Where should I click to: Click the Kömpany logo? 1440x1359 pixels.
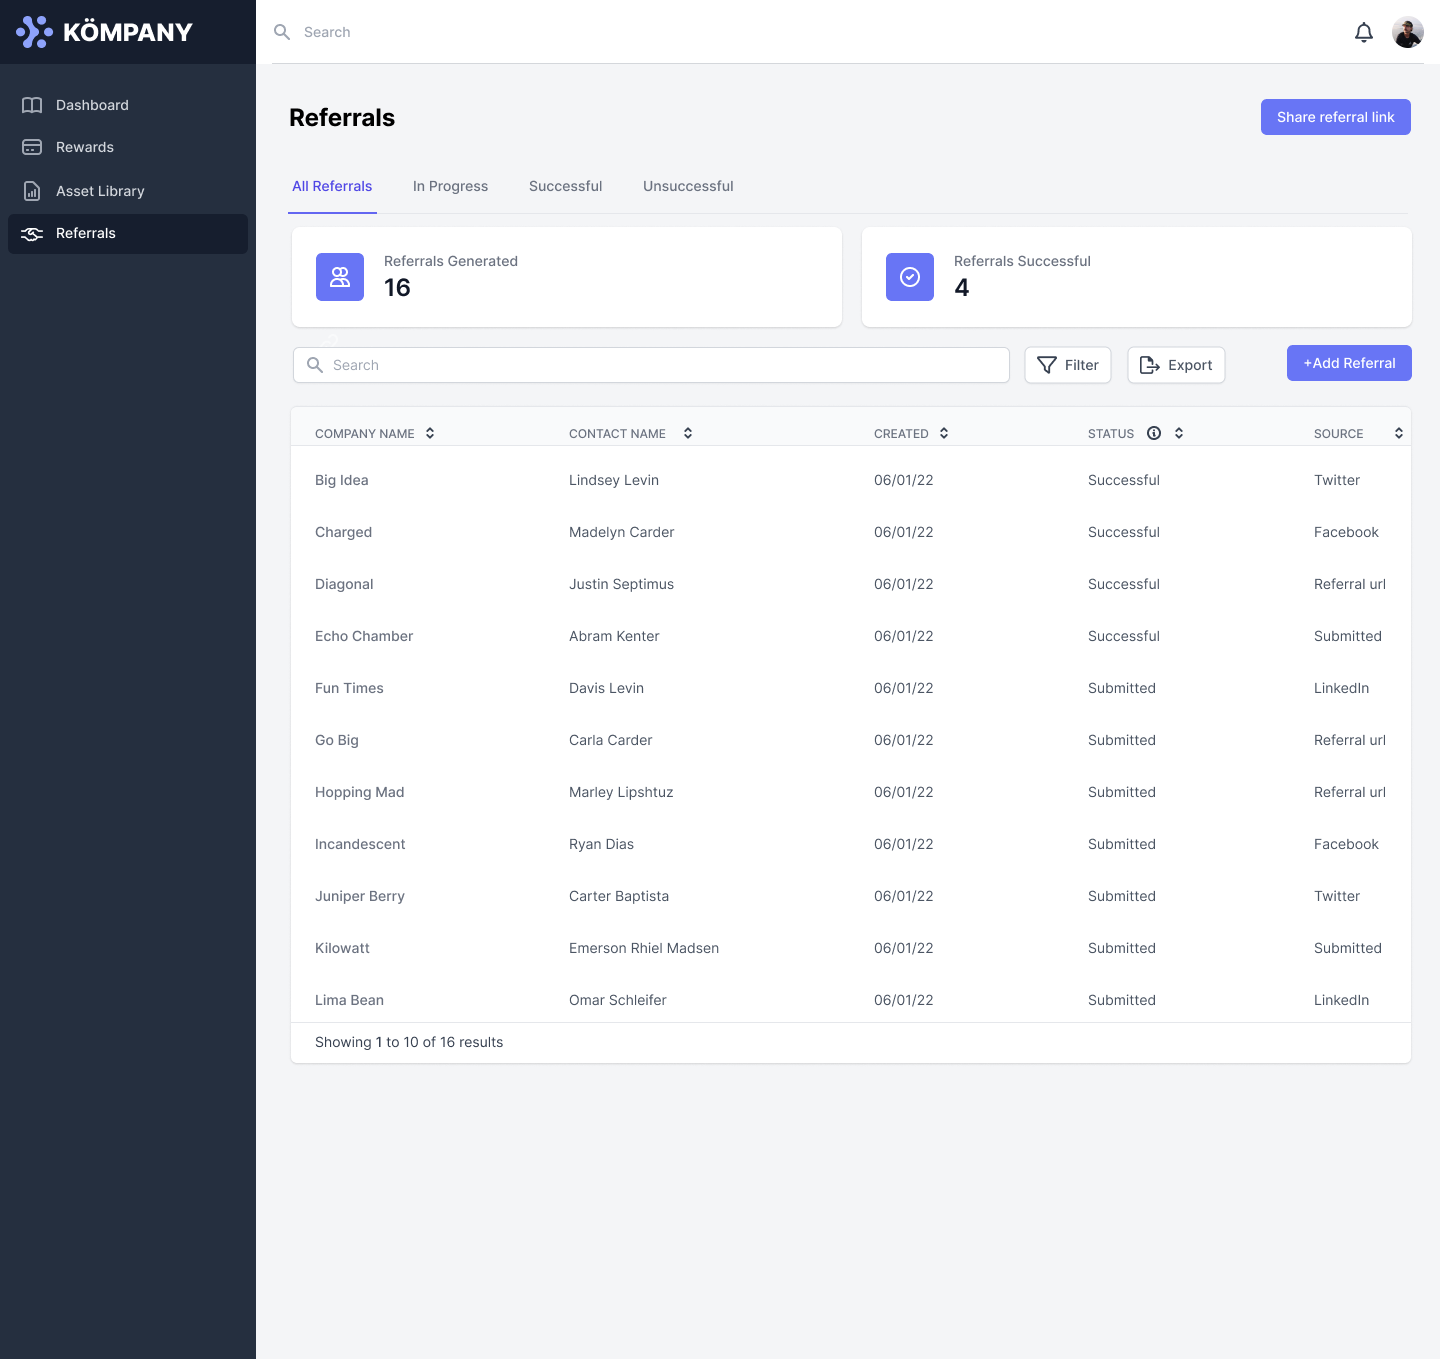[x=103, y=31]
